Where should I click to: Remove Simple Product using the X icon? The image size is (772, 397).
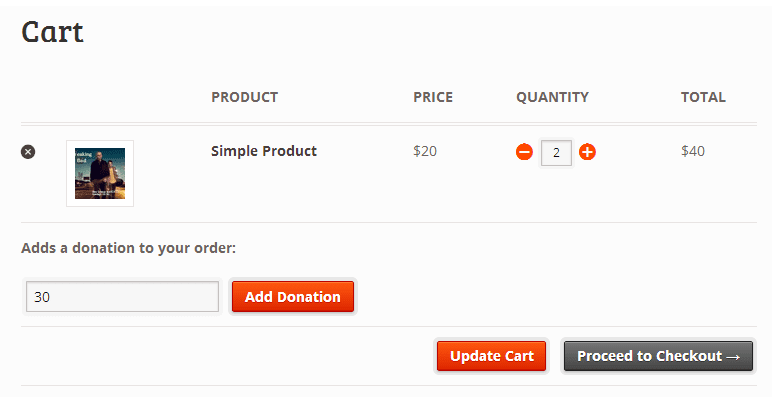28,152
